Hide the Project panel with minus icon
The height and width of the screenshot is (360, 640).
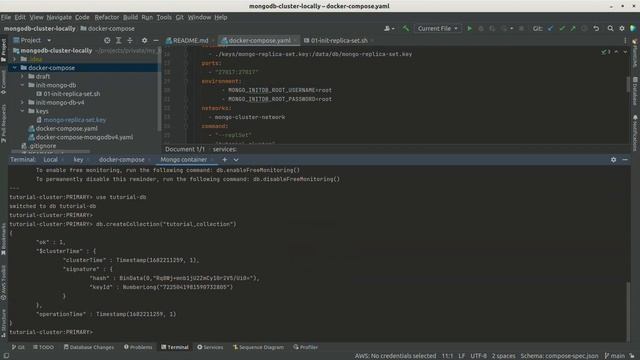tap(156, 40)
